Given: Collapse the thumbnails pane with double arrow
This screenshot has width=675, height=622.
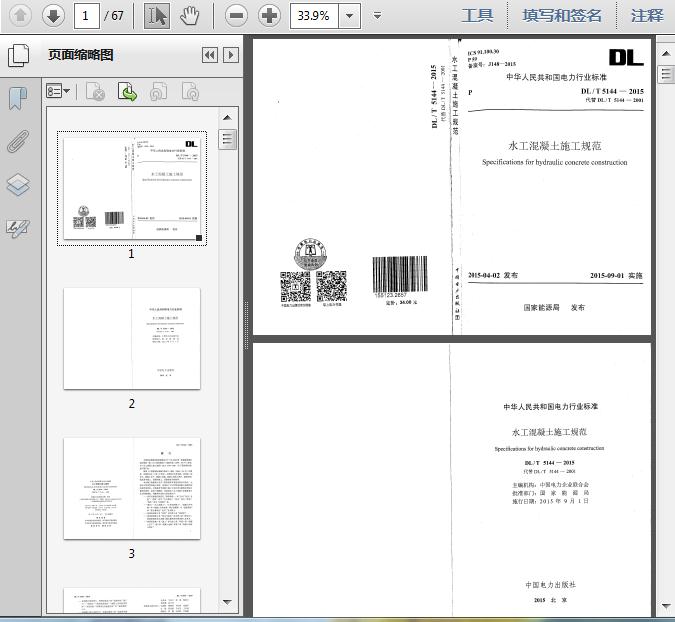Looking at the screenshot, I should (210, 56).
